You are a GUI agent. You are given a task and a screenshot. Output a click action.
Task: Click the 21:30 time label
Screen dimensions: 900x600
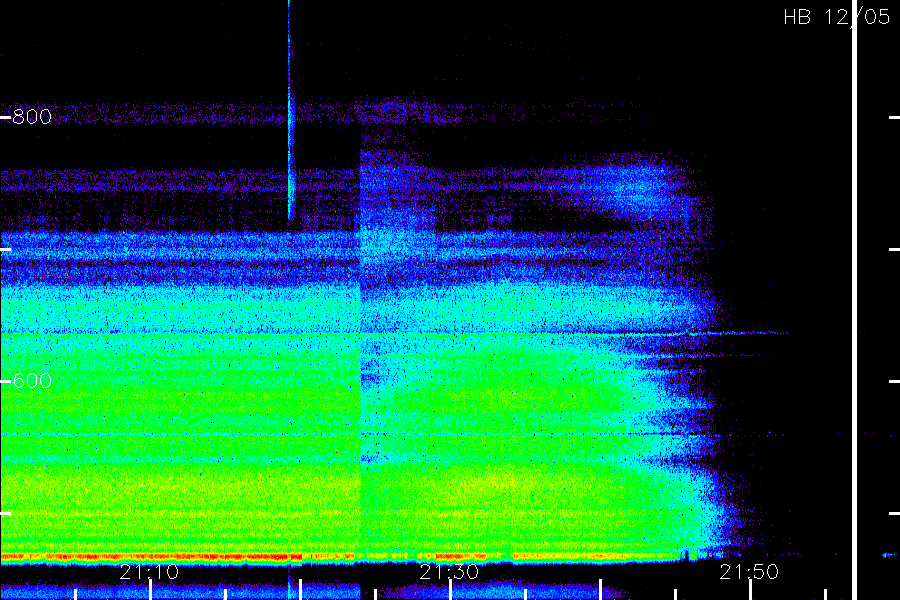point(449,572)
